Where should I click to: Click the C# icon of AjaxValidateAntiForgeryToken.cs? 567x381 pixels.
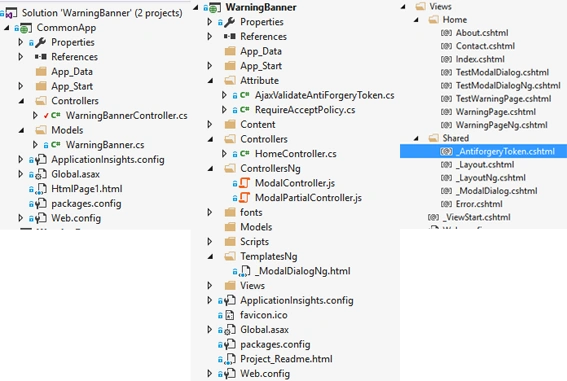click(245, 95)
